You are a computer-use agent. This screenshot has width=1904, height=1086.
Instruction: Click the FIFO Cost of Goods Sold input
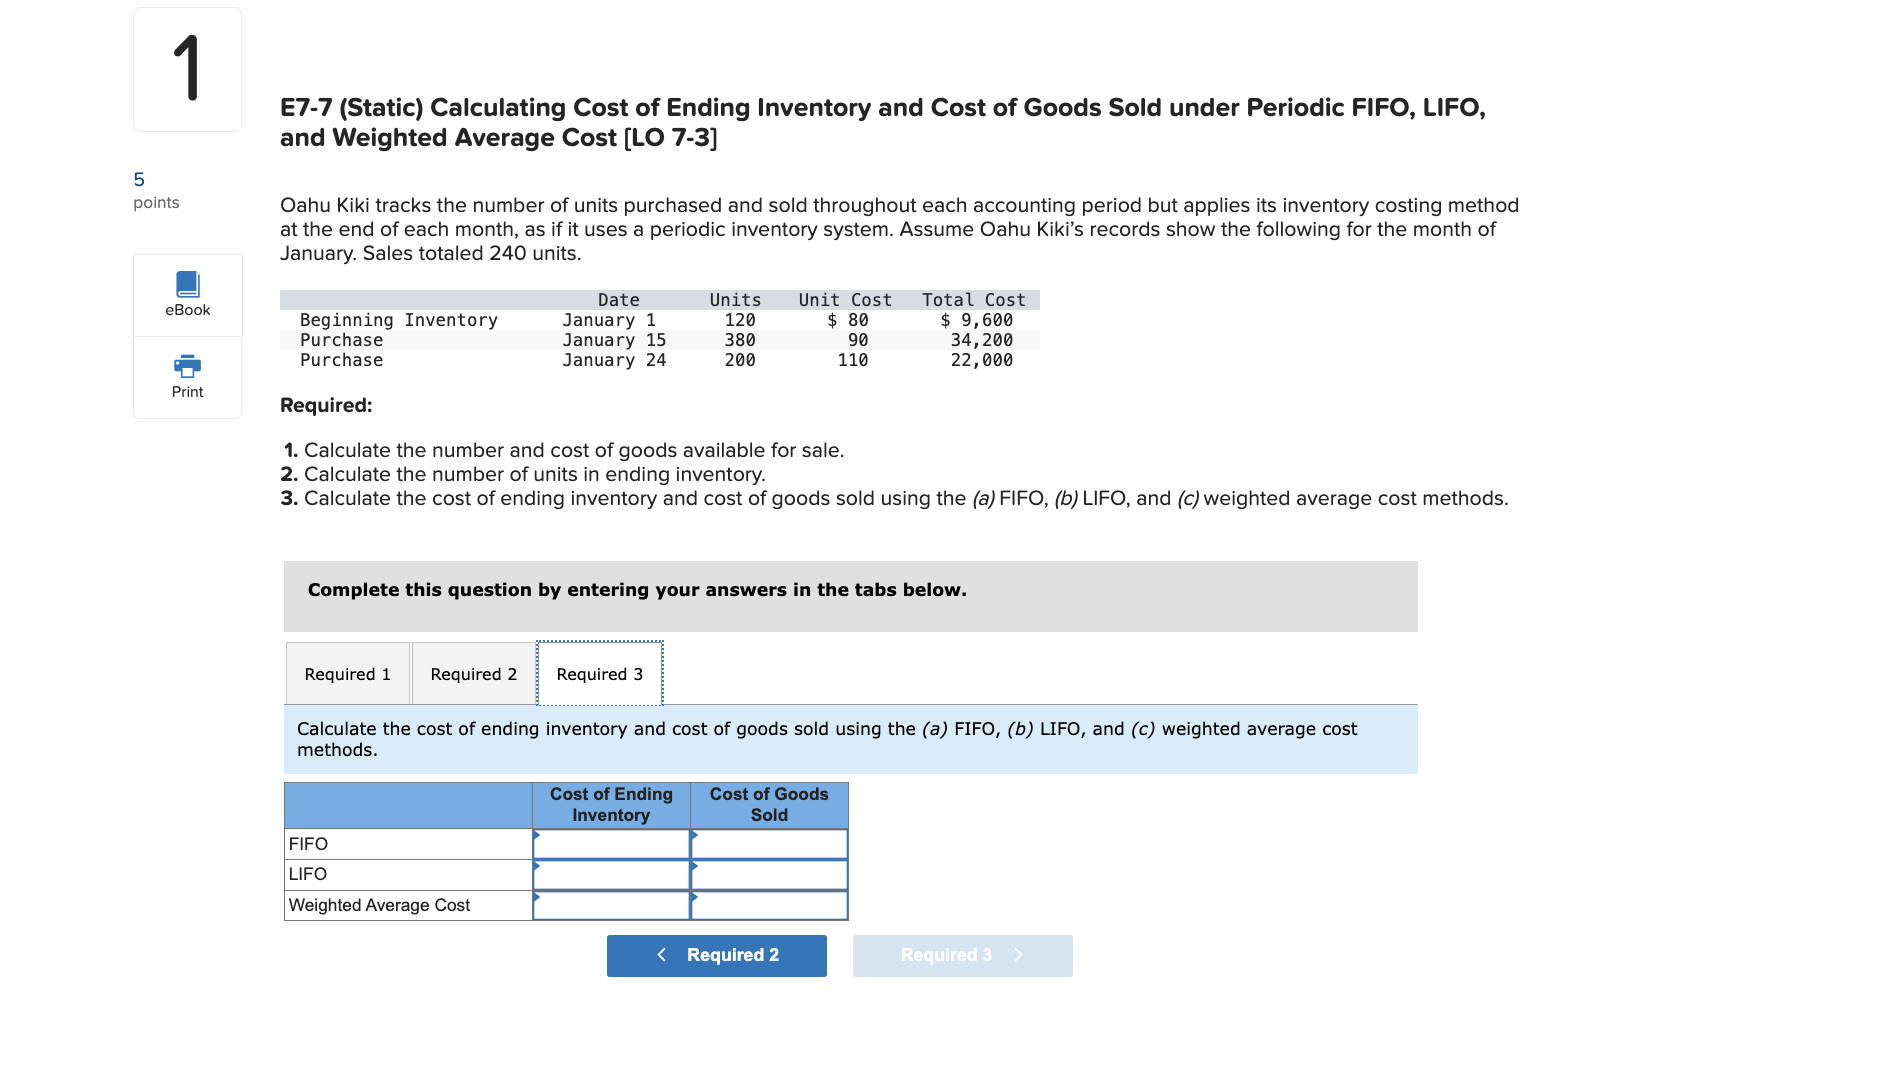pyautogui.click(x=768, y=843)
